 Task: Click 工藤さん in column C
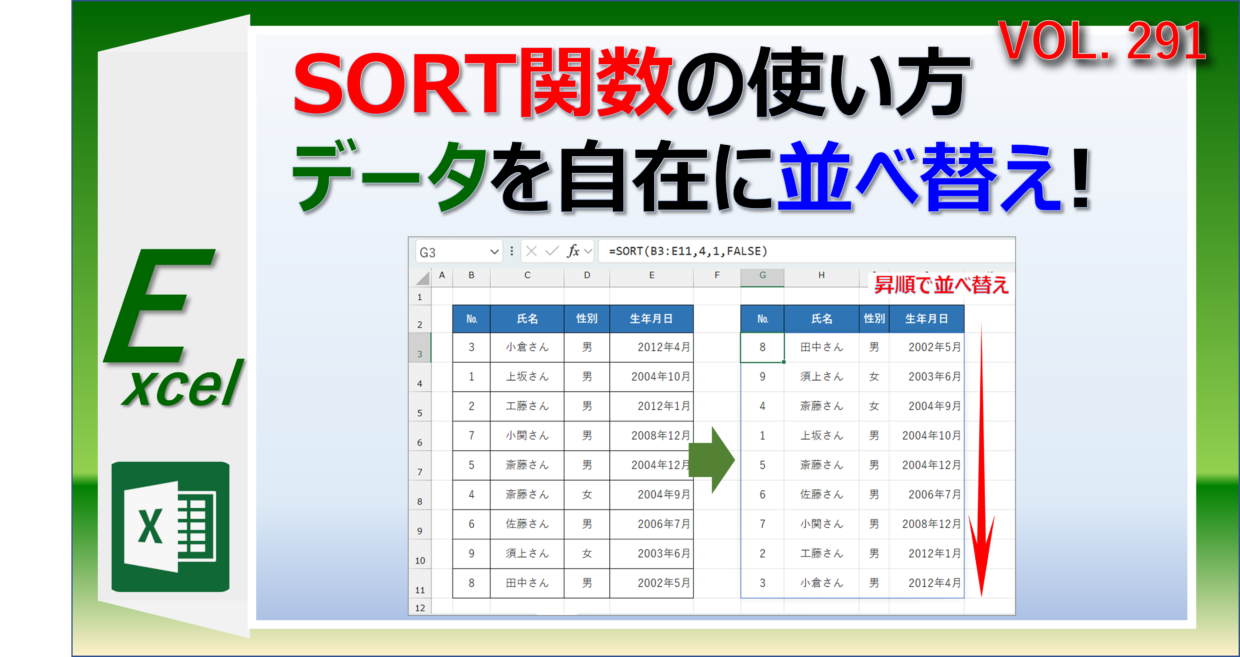point(527,406)
